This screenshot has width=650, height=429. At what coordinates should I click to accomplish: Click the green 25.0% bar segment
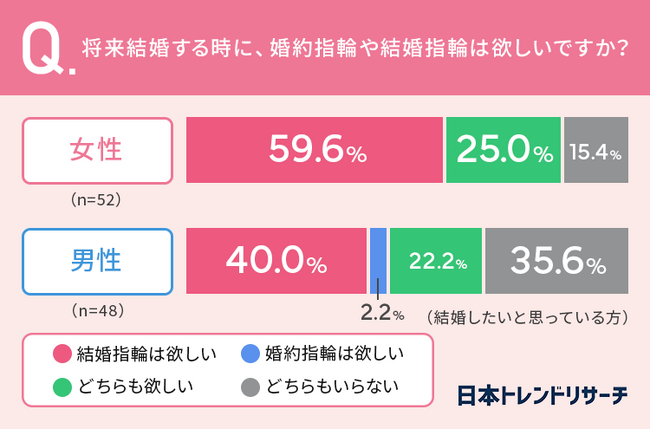coord(503,151)
